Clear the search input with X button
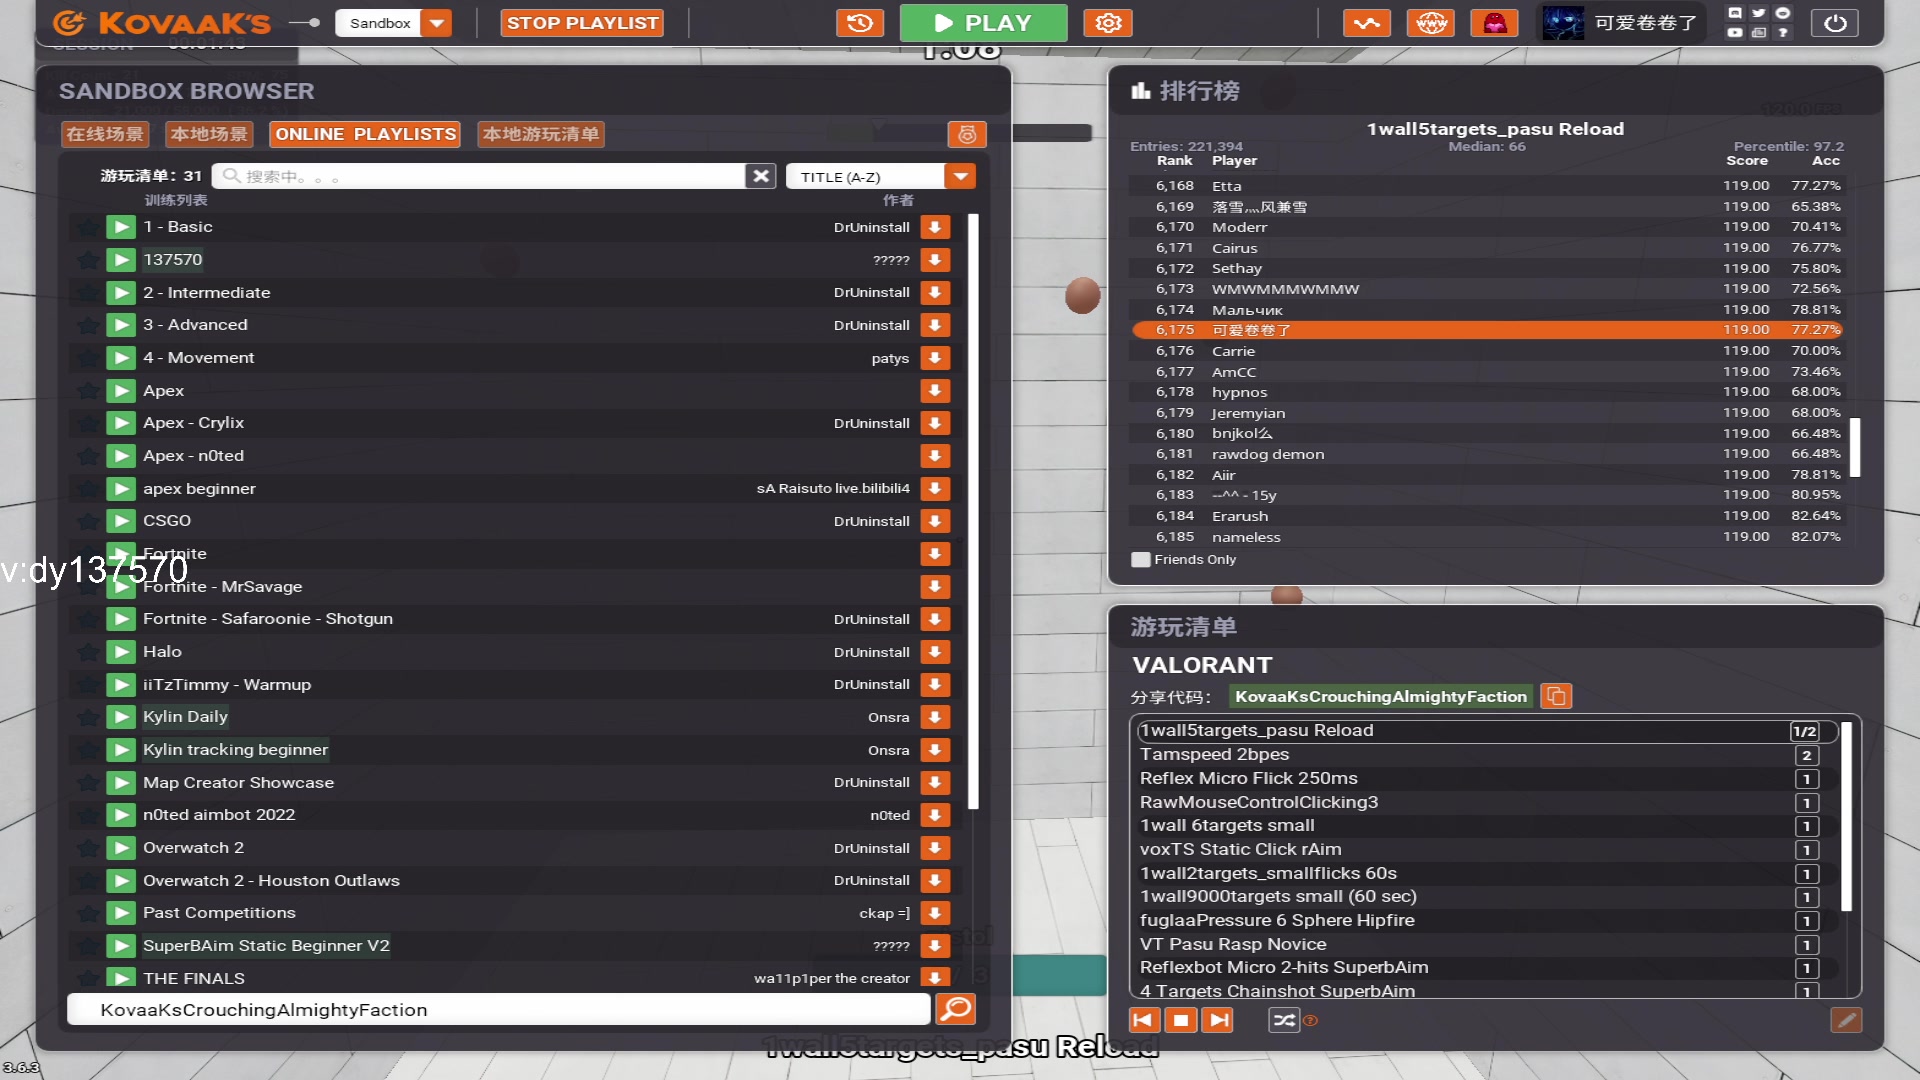This screenshot has width=1920, height=1080. [x=762, y=175]
